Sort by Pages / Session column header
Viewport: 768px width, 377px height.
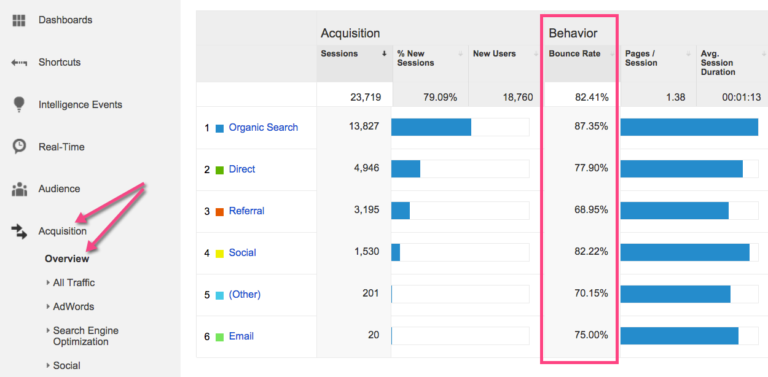658,63
